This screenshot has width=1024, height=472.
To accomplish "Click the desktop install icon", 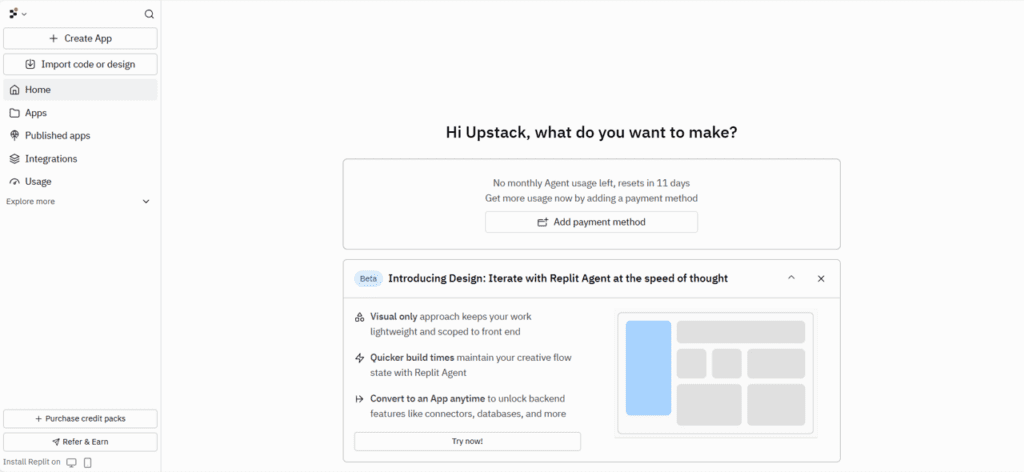I will tap(72, 463).
